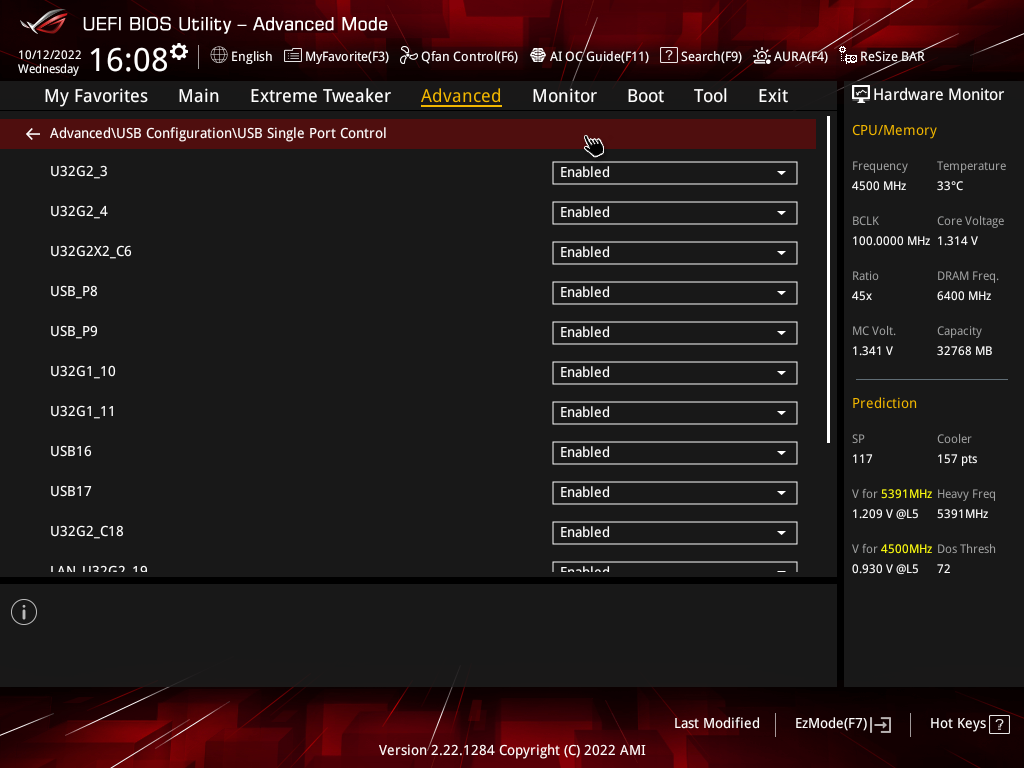Click the ReSize BAR icon
1024x768 pixels.
pyautogui.click(x=848, y=56)
